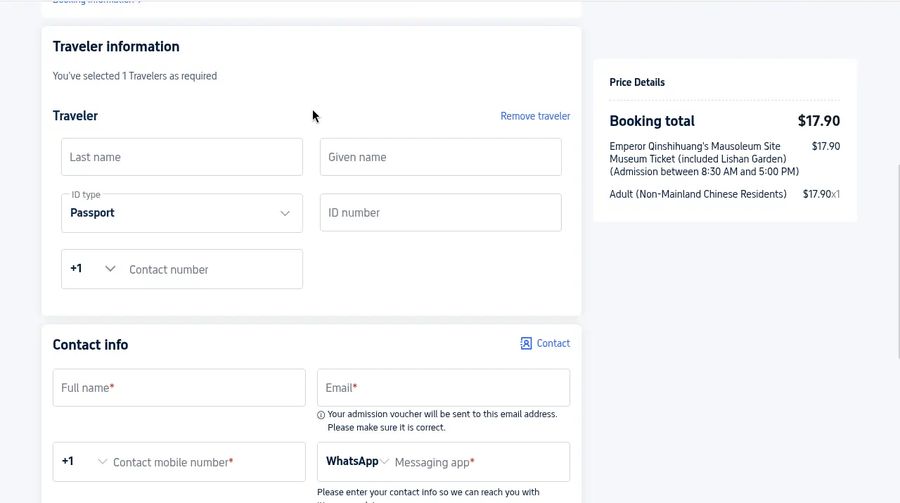Click the traveler Contact number field
The width and height of the screenshot is (900, 503).
(212, 269)
